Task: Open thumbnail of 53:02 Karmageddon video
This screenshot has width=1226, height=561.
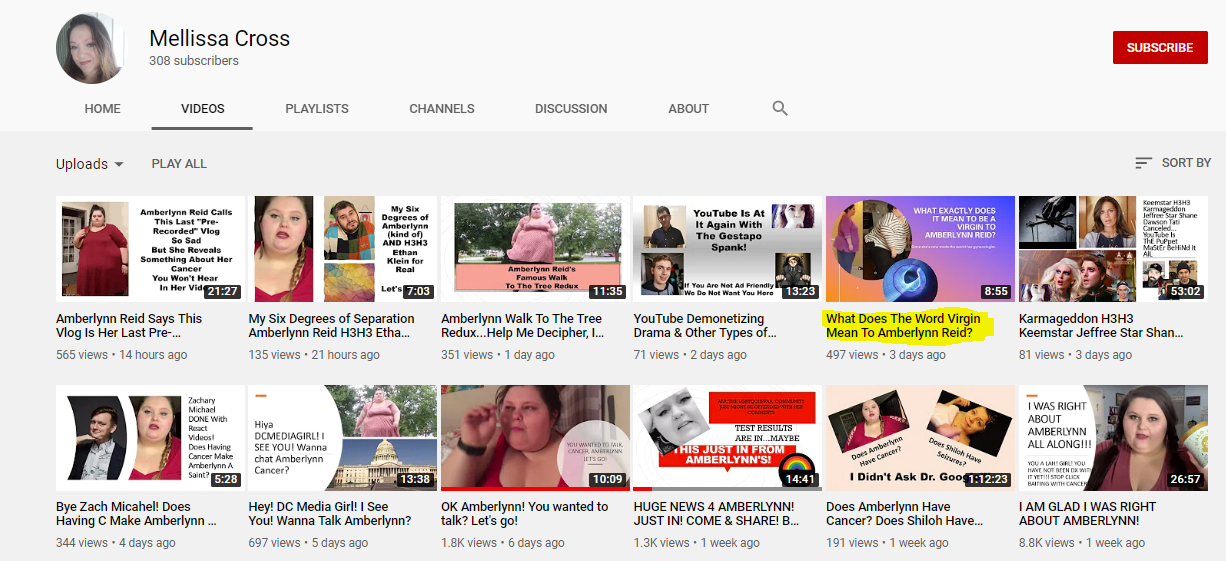Action: (1113, 249)
